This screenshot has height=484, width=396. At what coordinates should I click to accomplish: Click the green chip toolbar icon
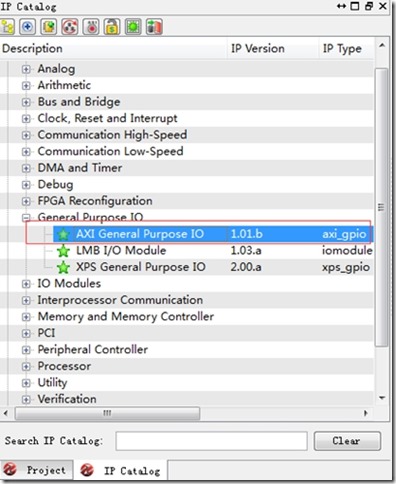pyautogui.click(x=133, y=27)
